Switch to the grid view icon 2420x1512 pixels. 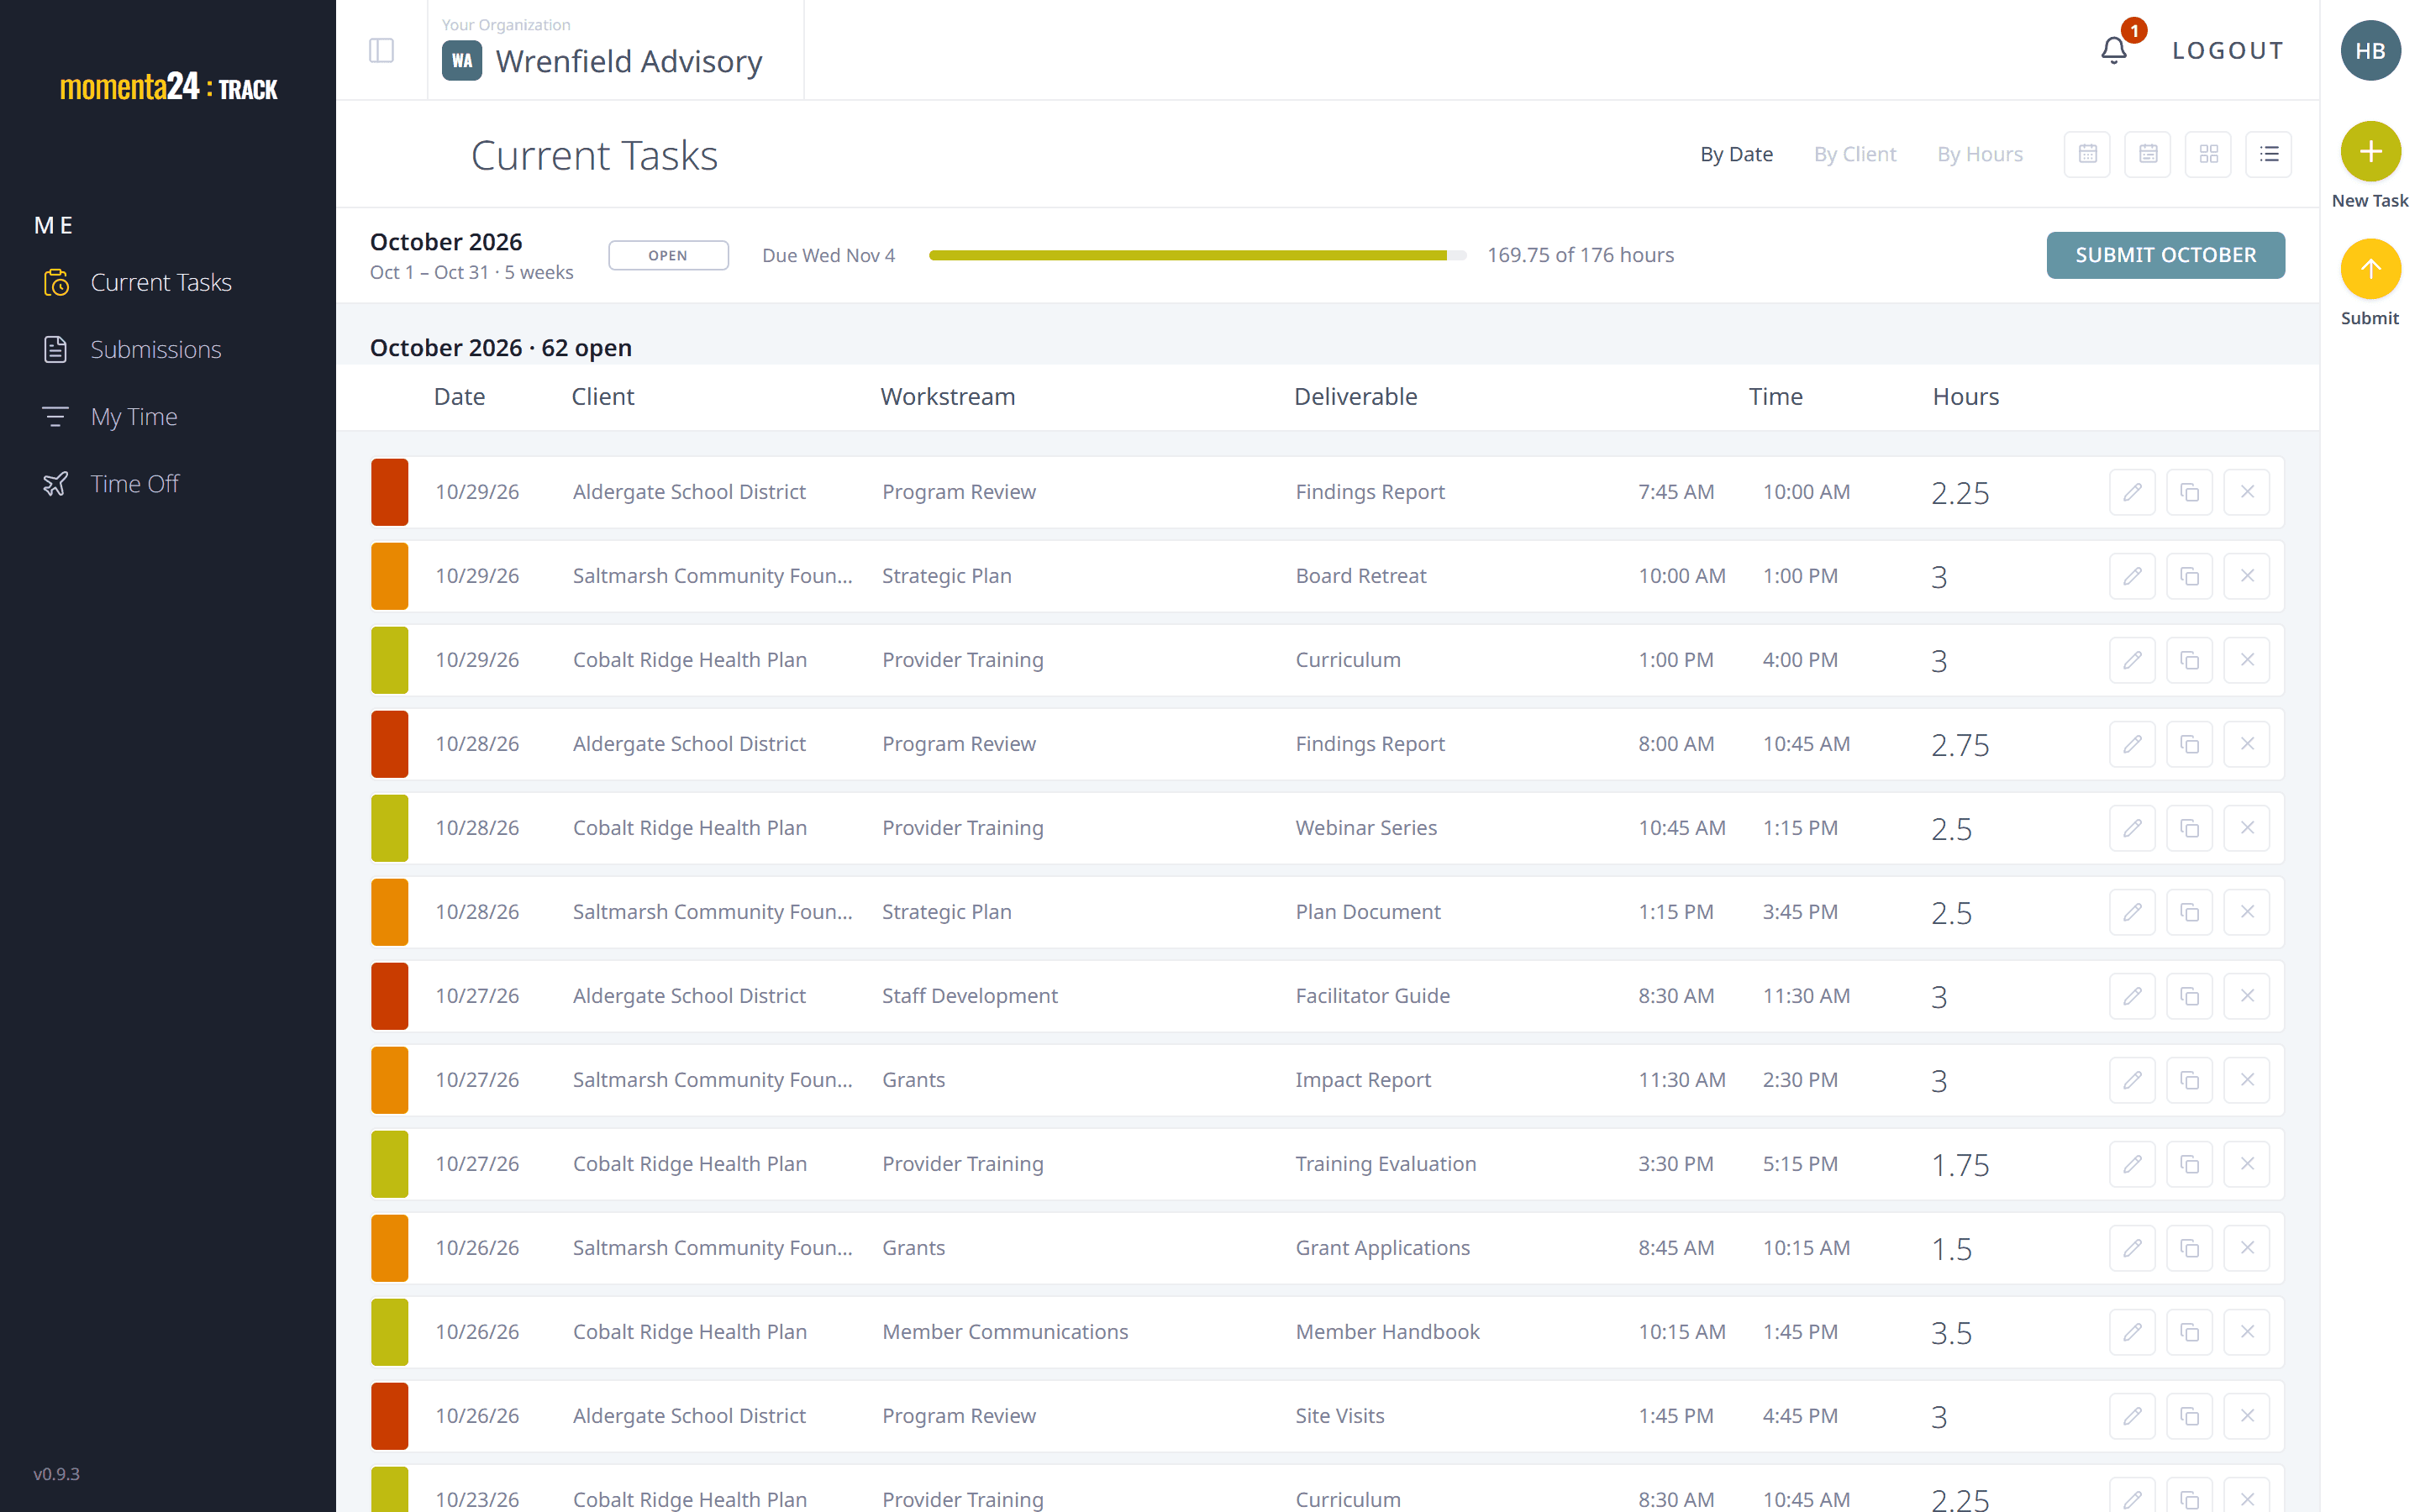point(2208,154)
